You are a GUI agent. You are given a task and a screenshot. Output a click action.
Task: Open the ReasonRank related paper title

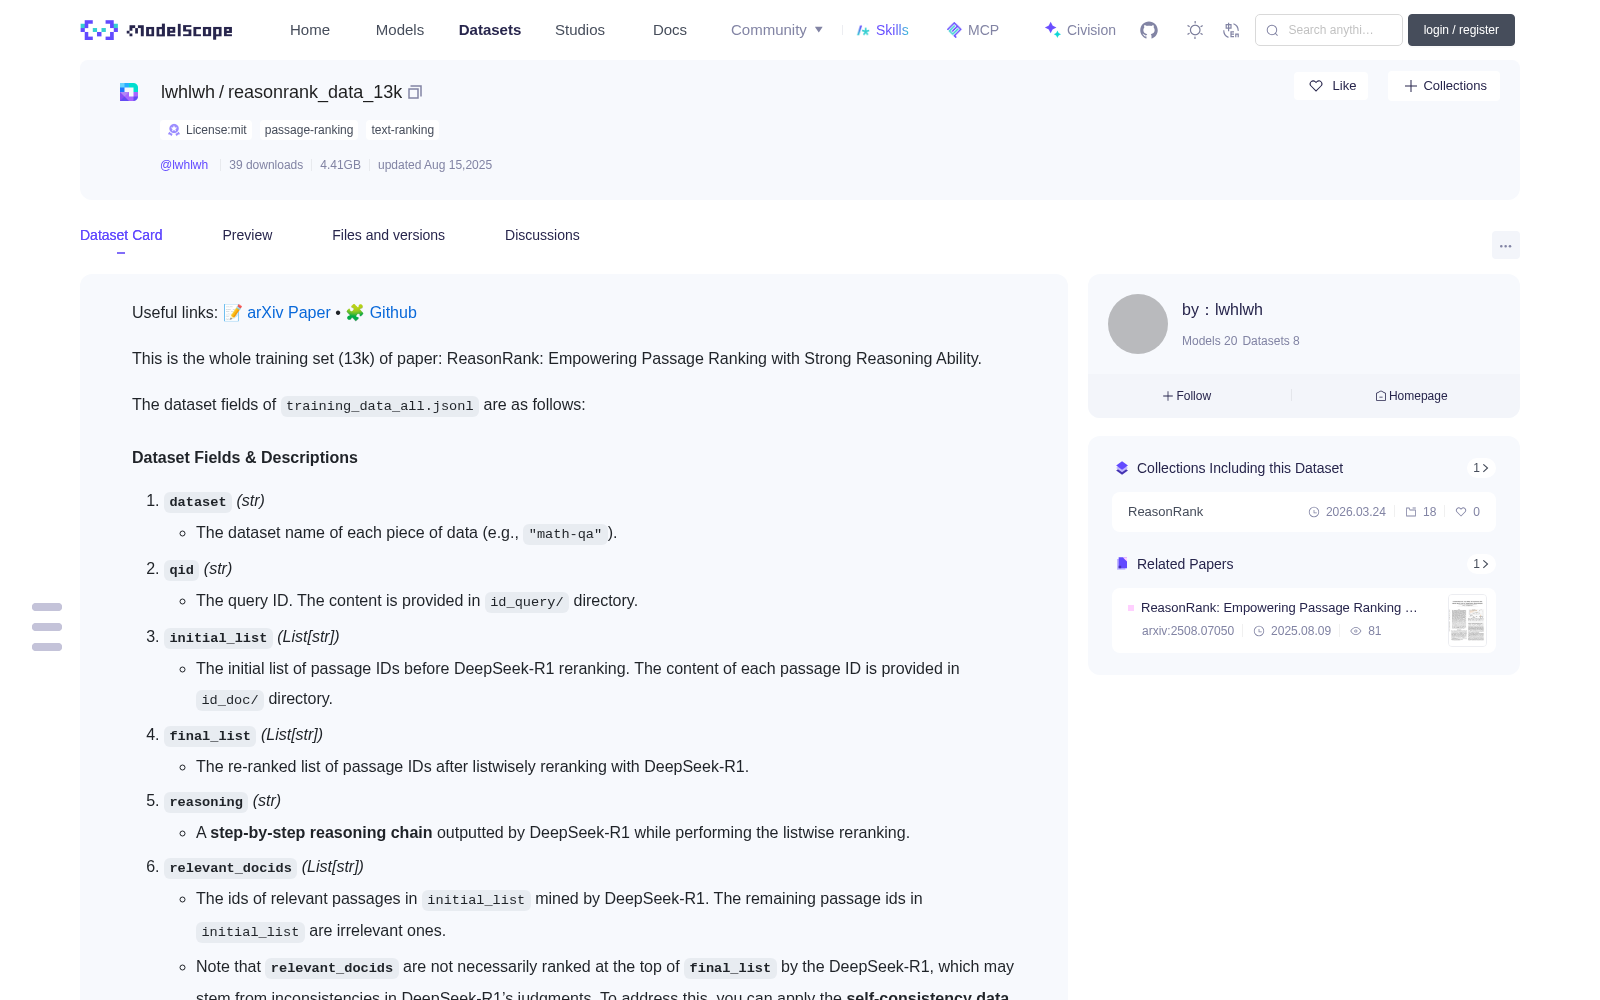tap(1279, 608)
